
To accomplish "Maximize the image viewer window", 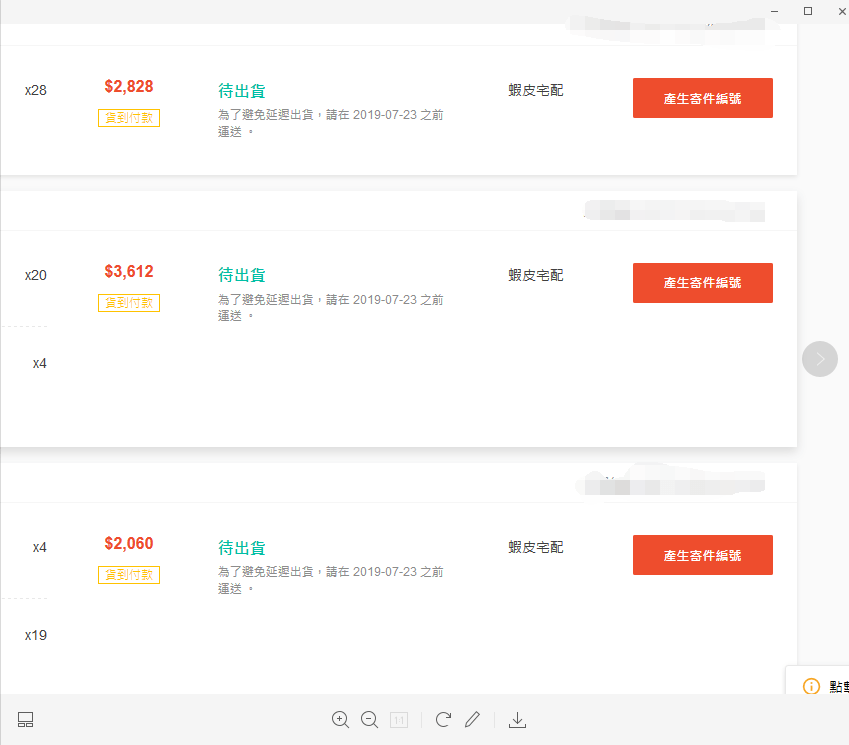I will pyautogui.click(x=808, y=10).
